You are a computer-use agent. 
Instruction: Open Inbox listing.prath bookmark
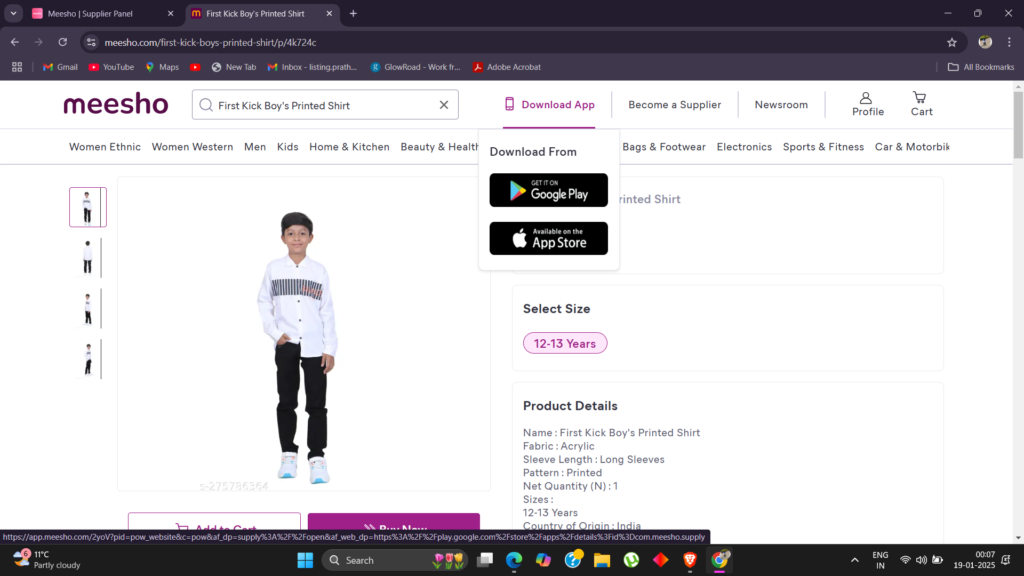tap(312, 67)
